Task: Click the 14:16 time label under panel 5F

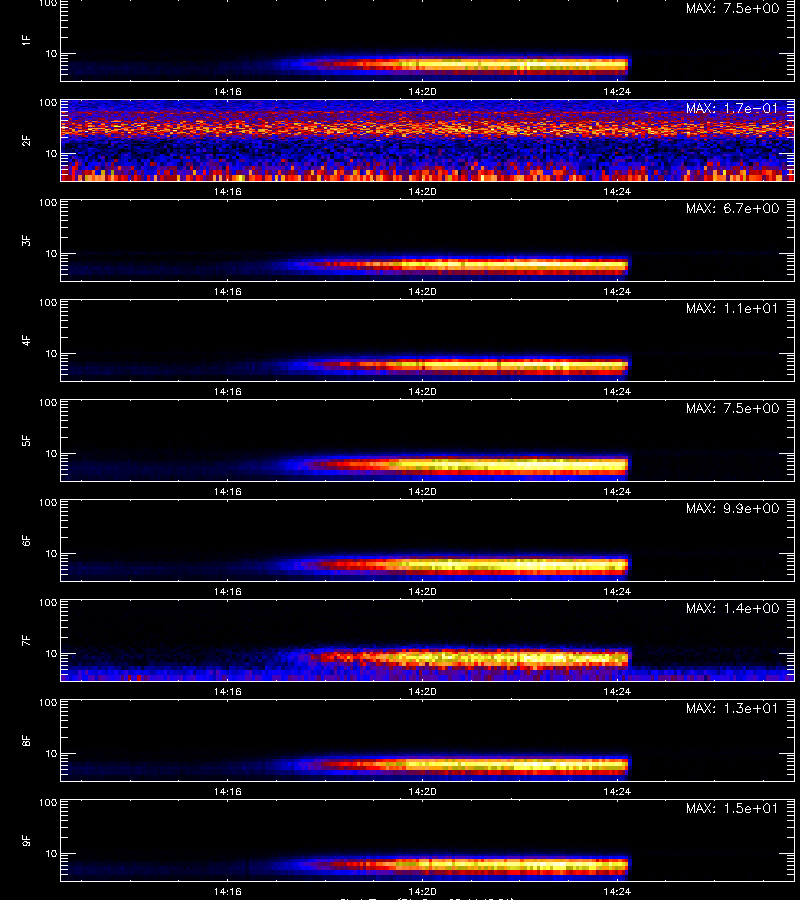Action: coord(227,491)
